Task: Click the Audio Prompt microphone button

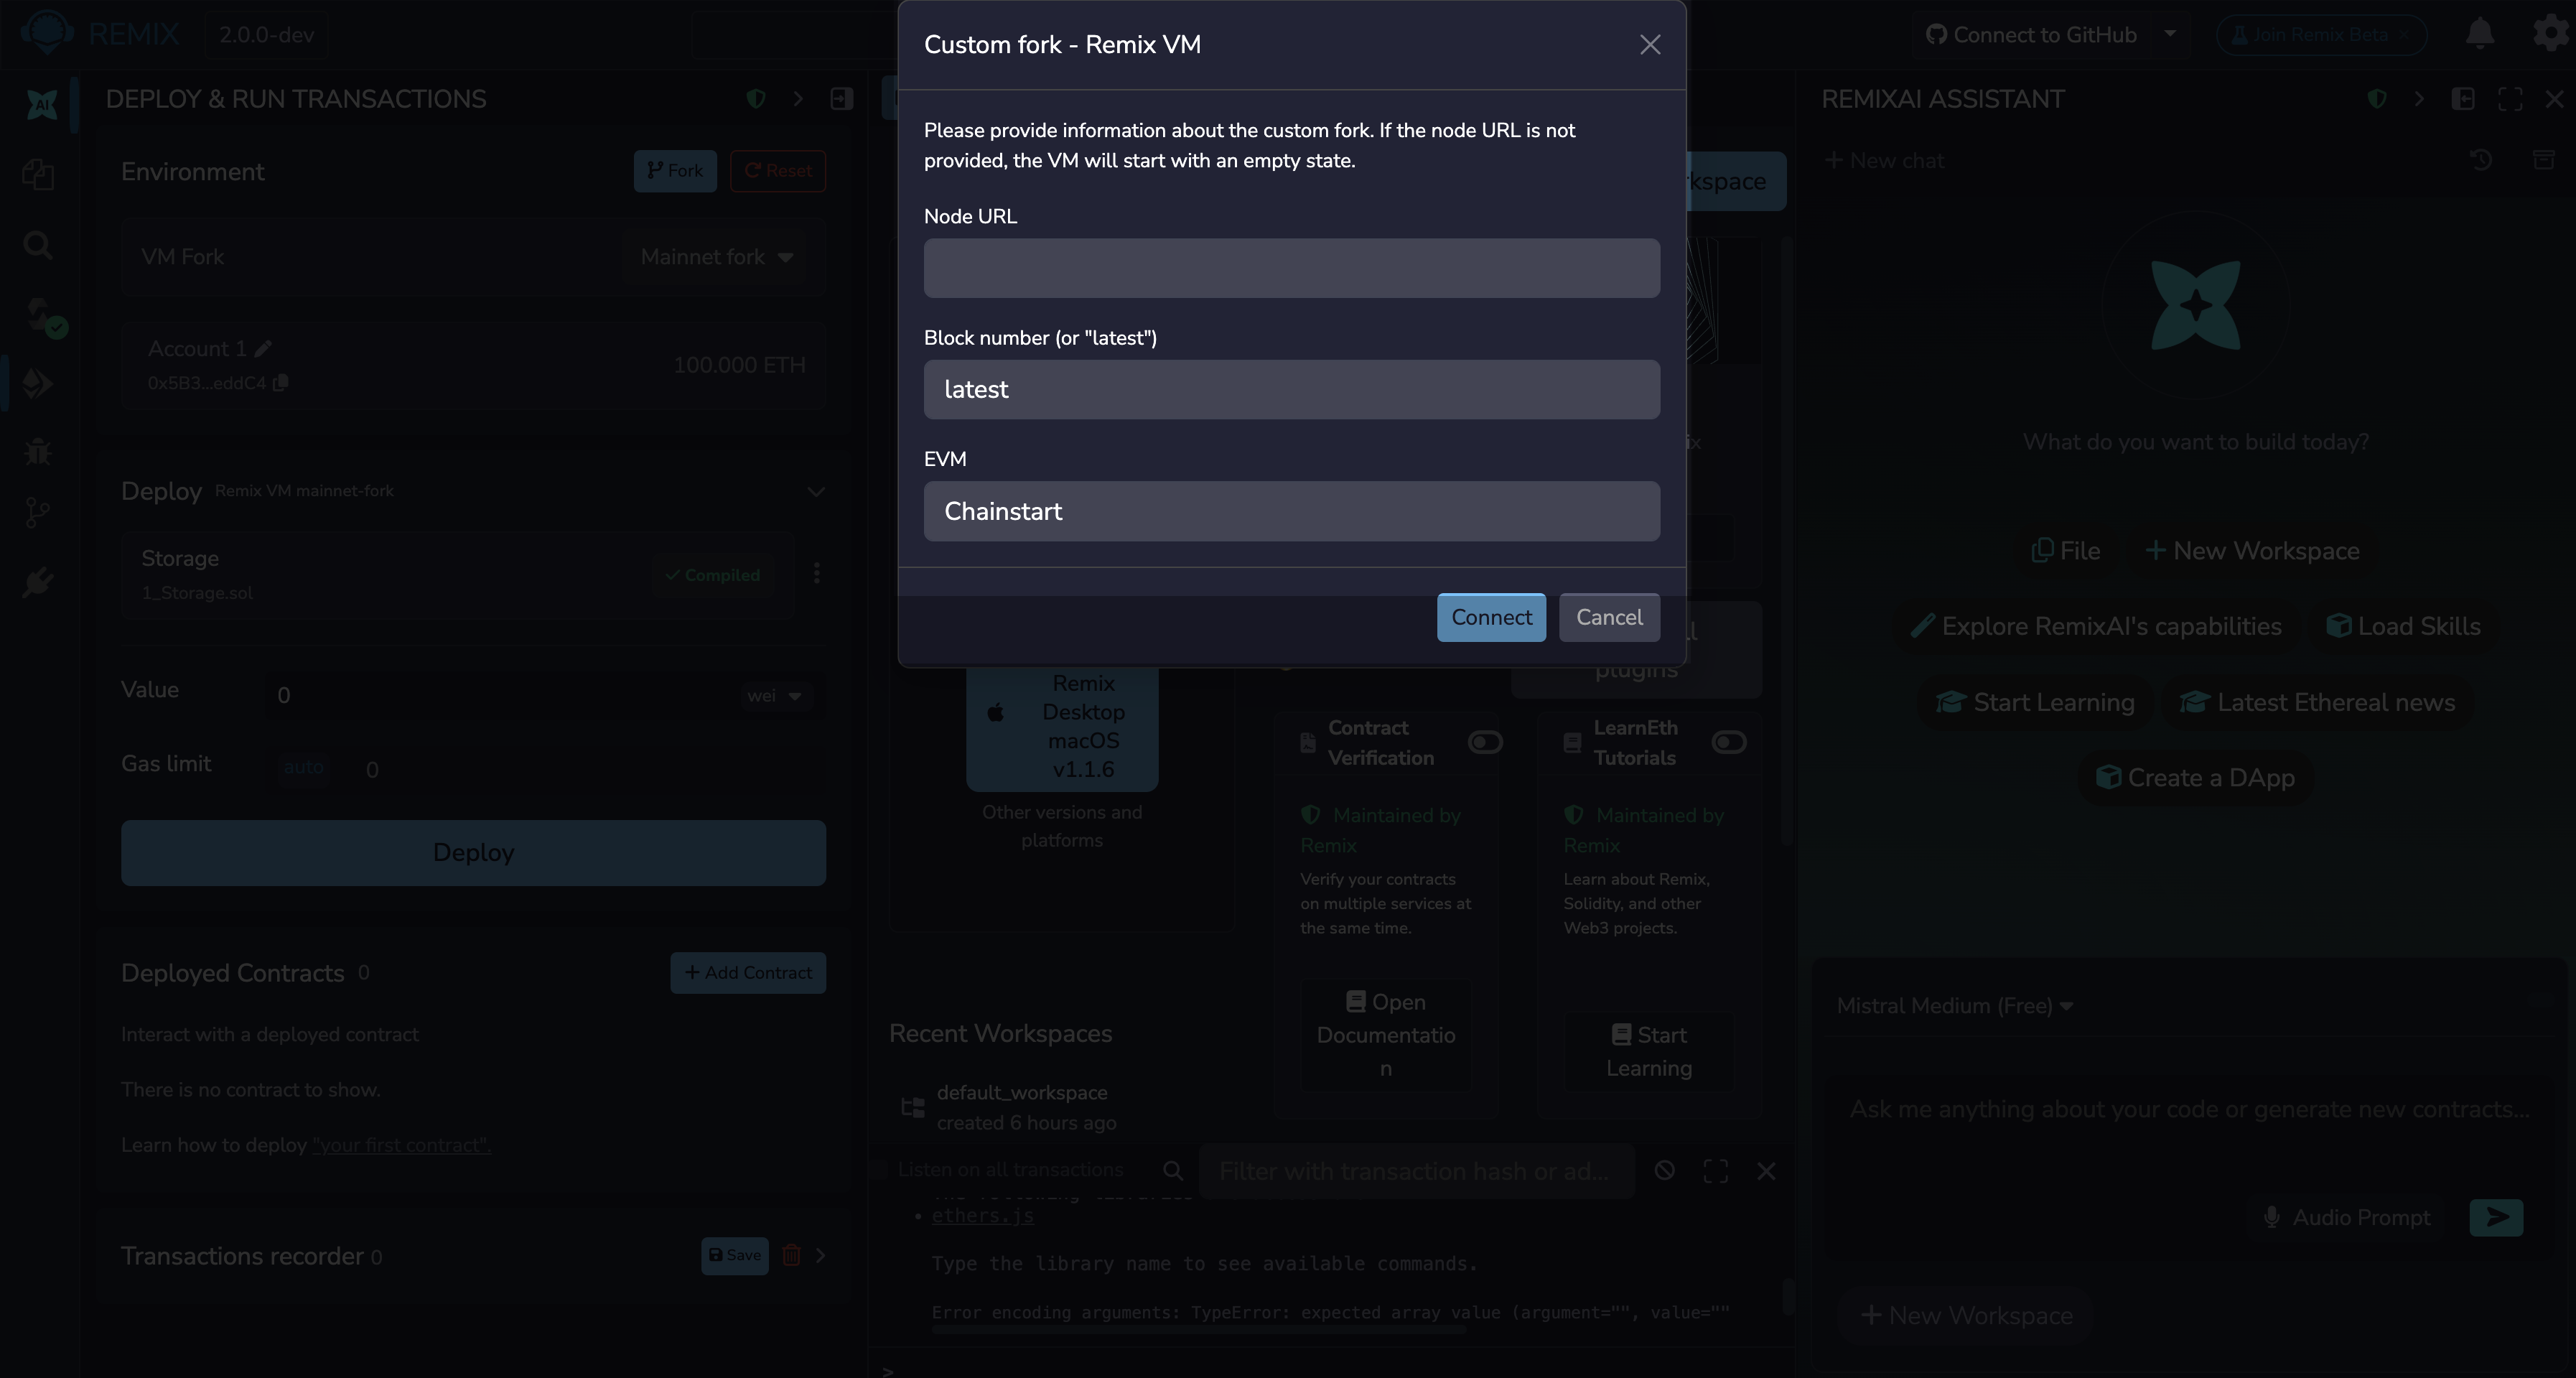Action: coord(2346,1218)
